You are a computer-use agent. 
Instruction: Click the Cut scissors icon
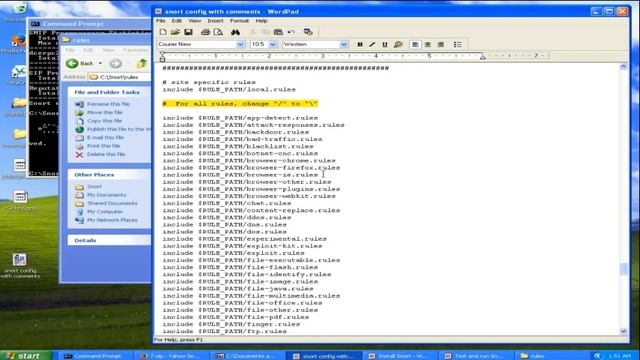click(253, 32)
